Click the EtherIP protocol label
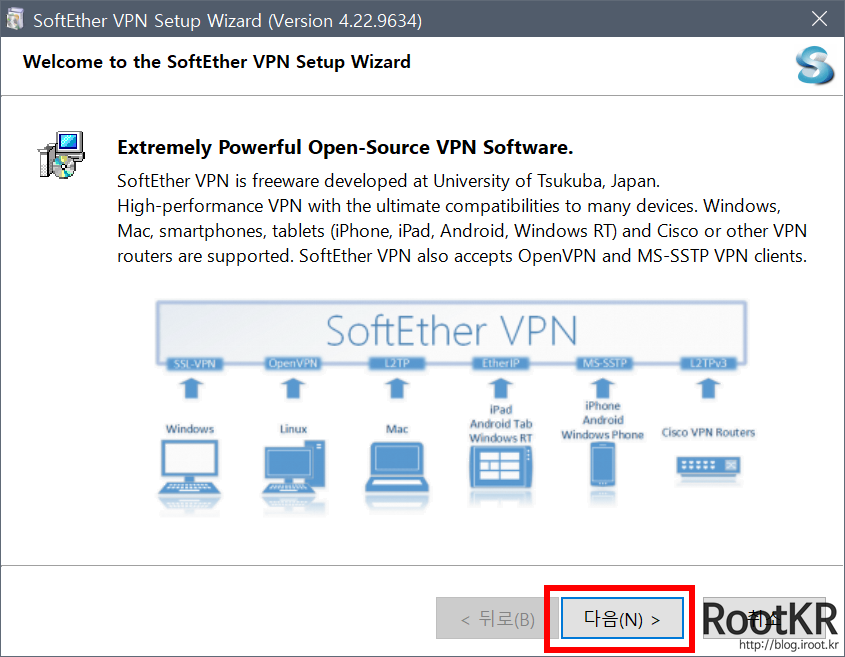Viewport: 845px width, 657px height. (501, 363)
